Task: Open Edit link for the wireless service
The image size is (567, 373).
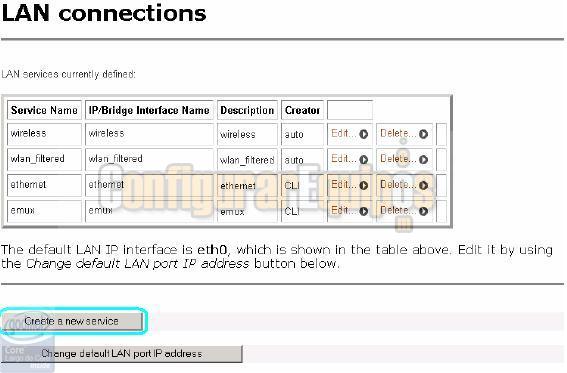Action: pos(344,133)
